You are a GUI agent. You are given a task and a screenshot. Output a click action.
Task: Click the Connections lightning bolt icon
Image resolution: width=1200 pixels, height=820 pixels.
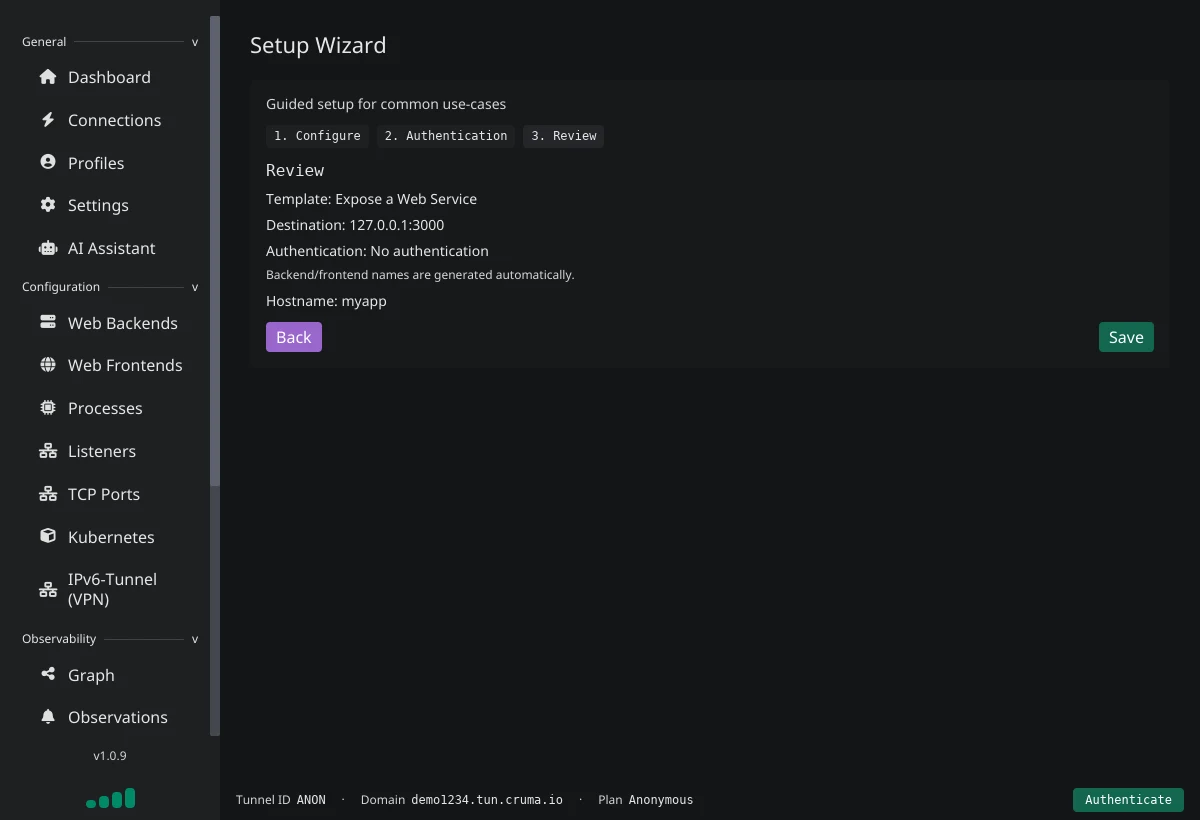coord(47,120)
